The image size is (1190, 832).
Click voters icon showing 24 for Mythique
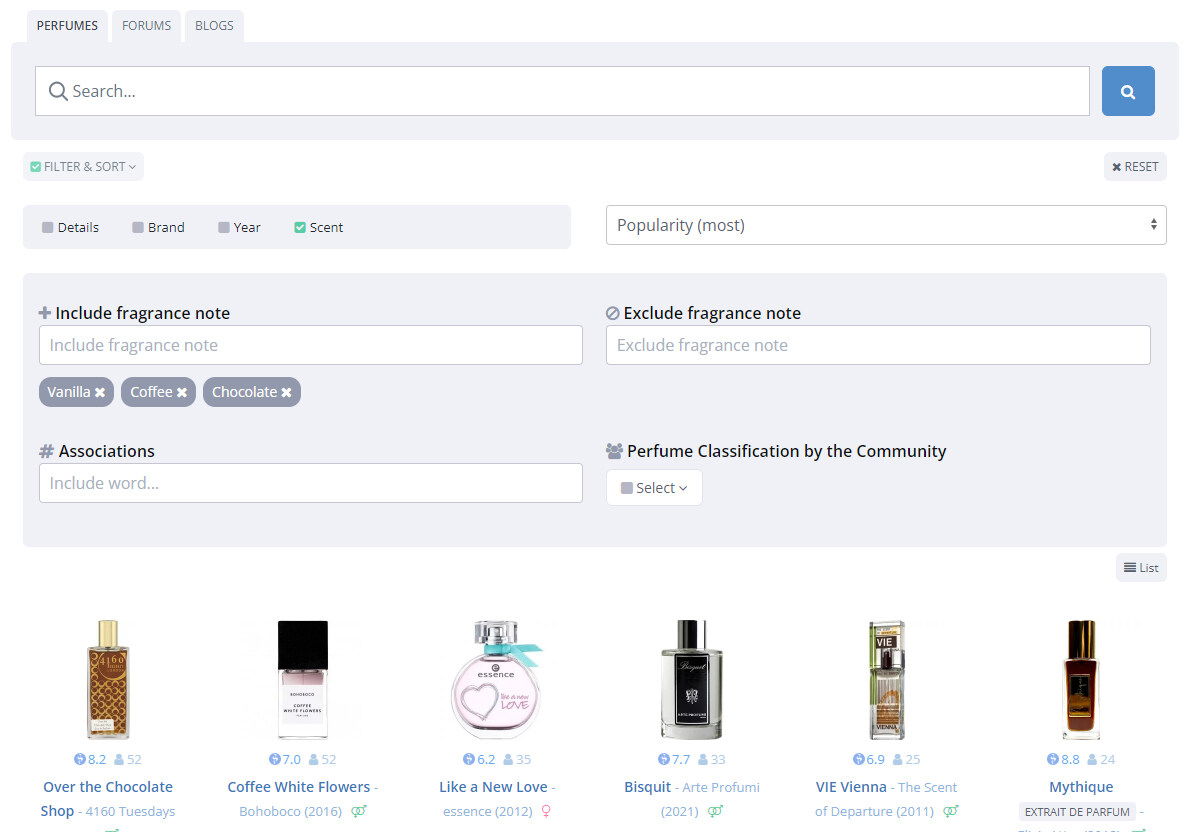coord(1092,759)
